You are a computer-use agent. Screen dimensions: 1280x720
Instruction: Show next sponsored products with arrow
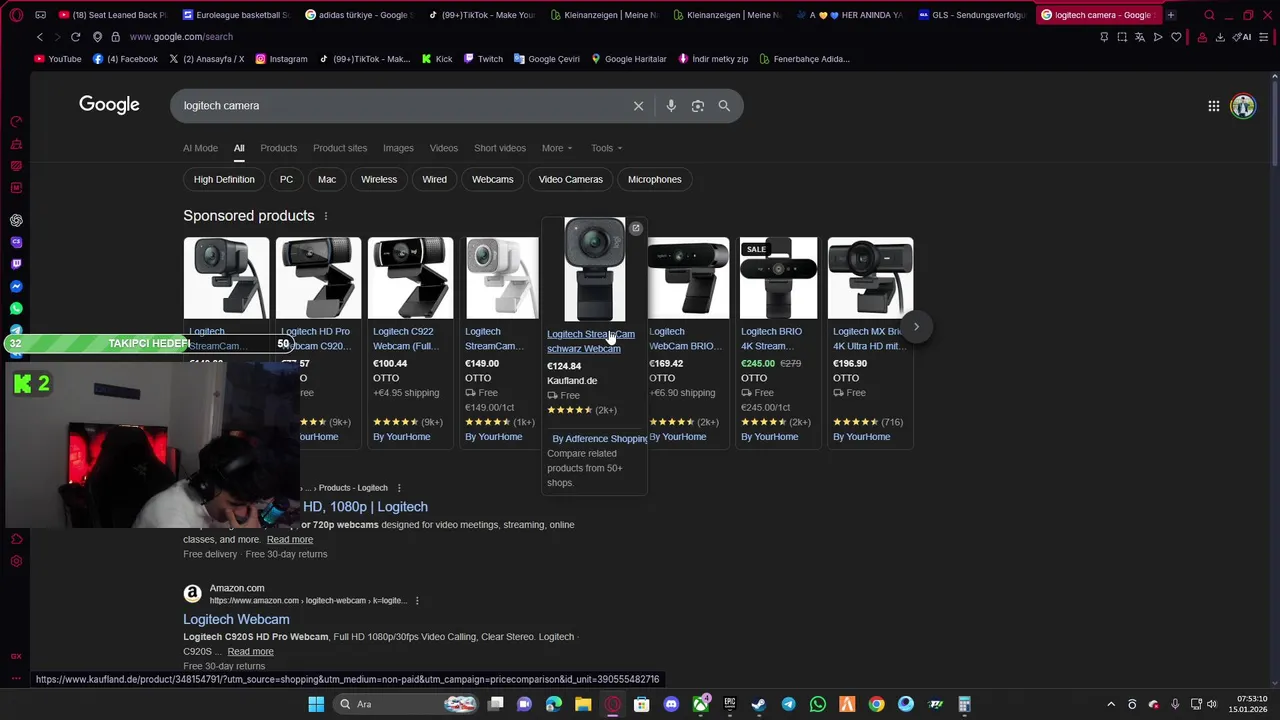(916, 327)
